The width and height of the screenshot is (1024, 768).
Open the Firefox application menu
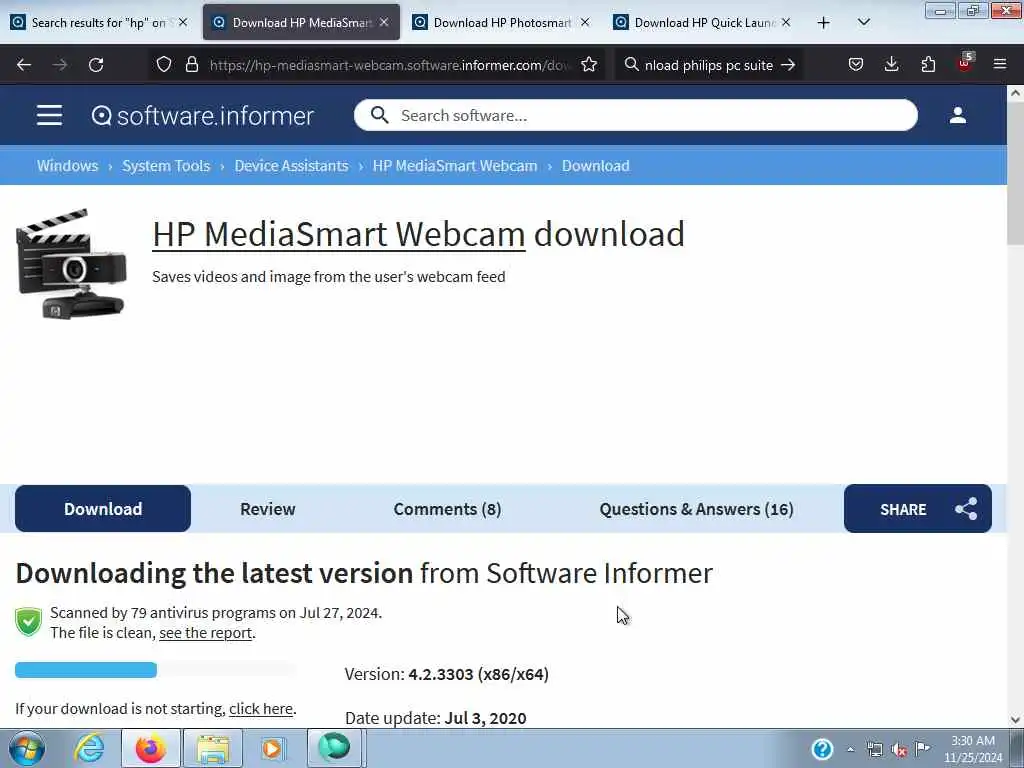coord(1000,65)
